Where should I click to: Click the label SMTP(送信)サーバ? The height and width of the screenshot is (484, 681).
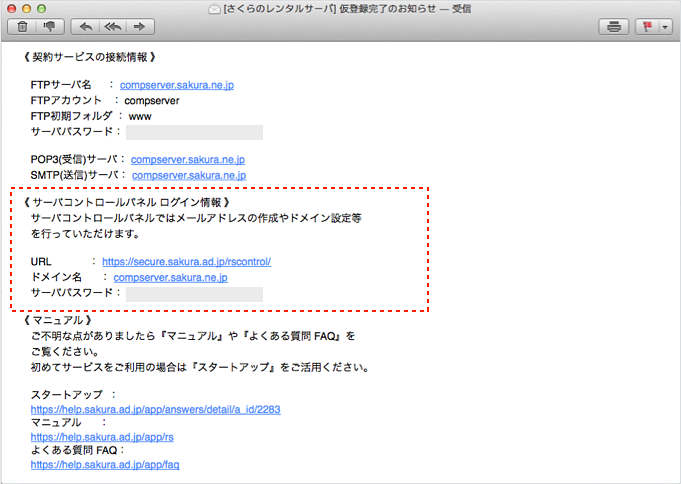[x=75, y=176]
